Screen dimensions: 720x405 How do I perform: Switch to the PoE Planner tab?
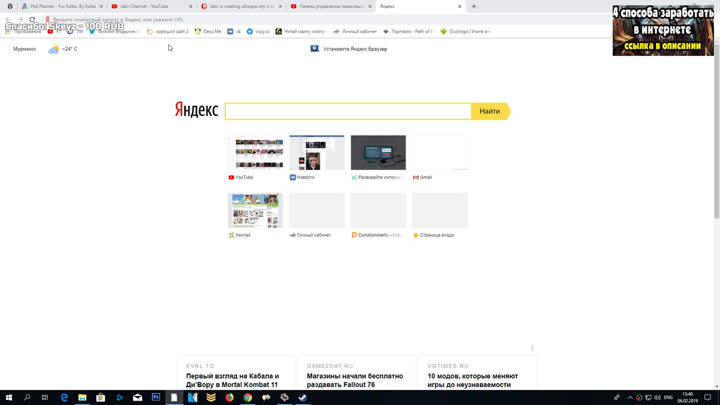coord(60,6)
